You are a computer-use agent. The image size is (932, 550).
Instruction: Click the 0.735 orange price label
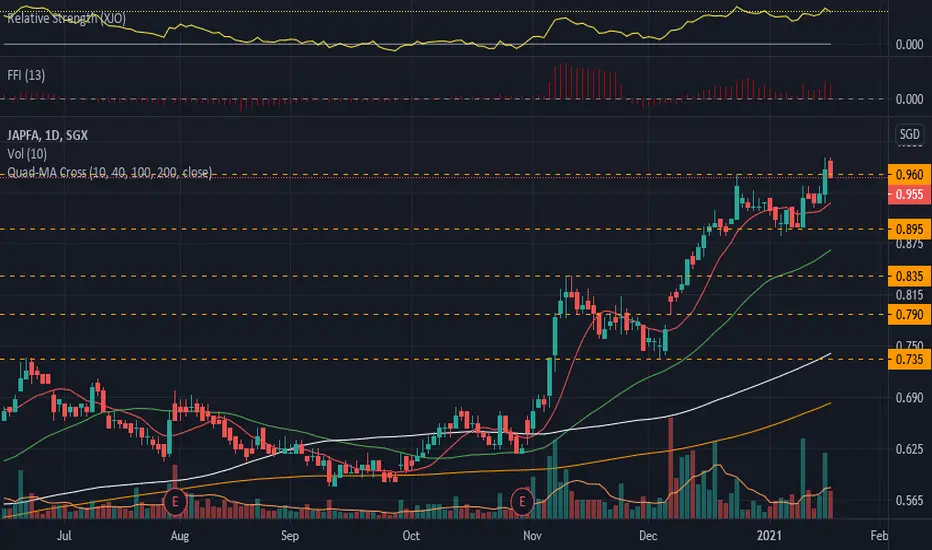(x=909, y=359)
